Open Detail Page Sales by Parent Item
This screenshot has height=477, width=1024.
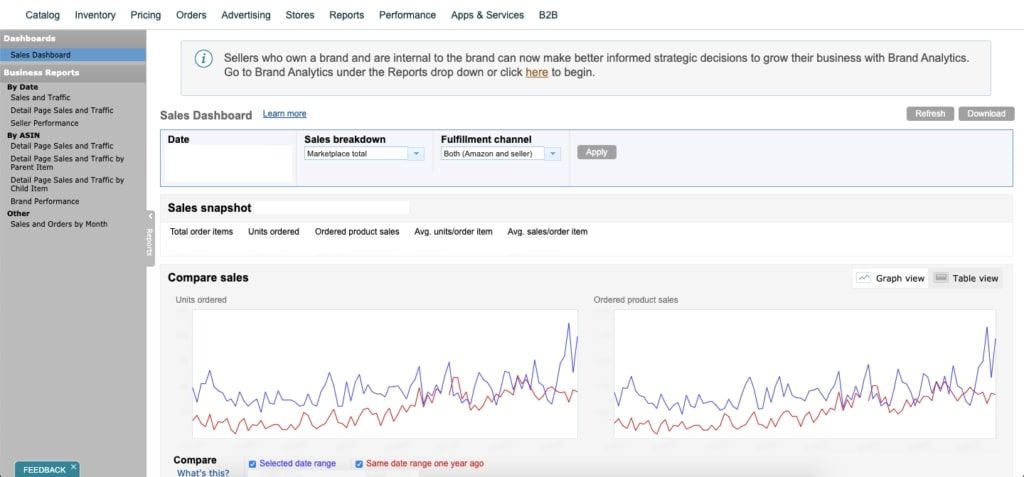67,163
